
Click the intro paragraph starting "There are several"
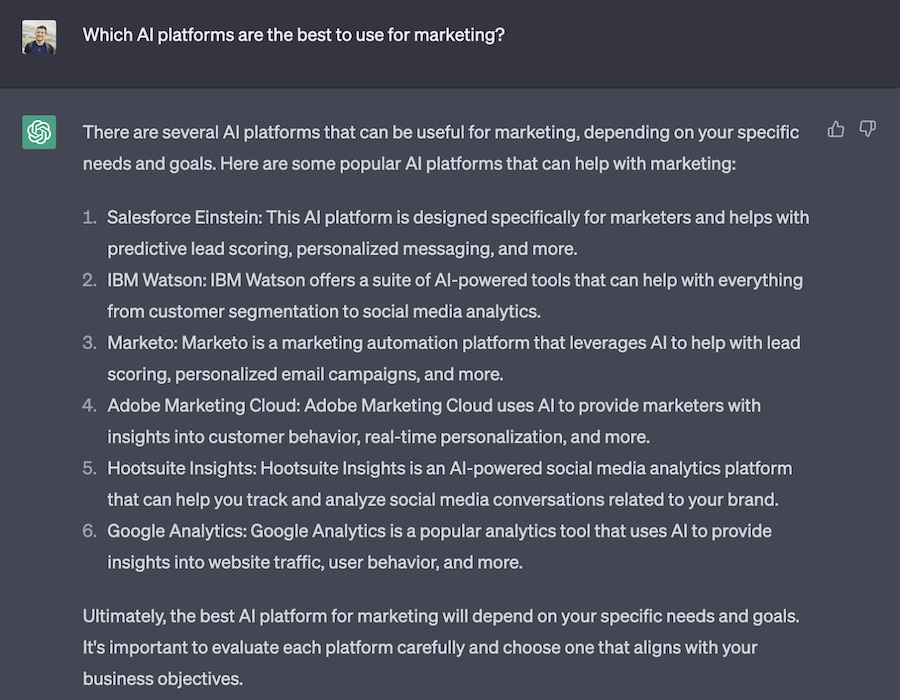click(x=440, y=146)
